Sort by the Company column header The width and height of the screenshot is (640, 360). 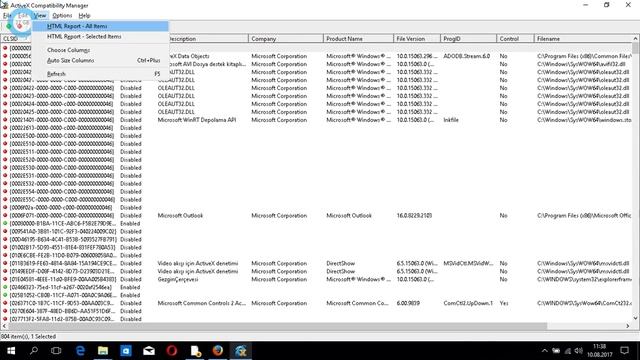click(285, 39)
